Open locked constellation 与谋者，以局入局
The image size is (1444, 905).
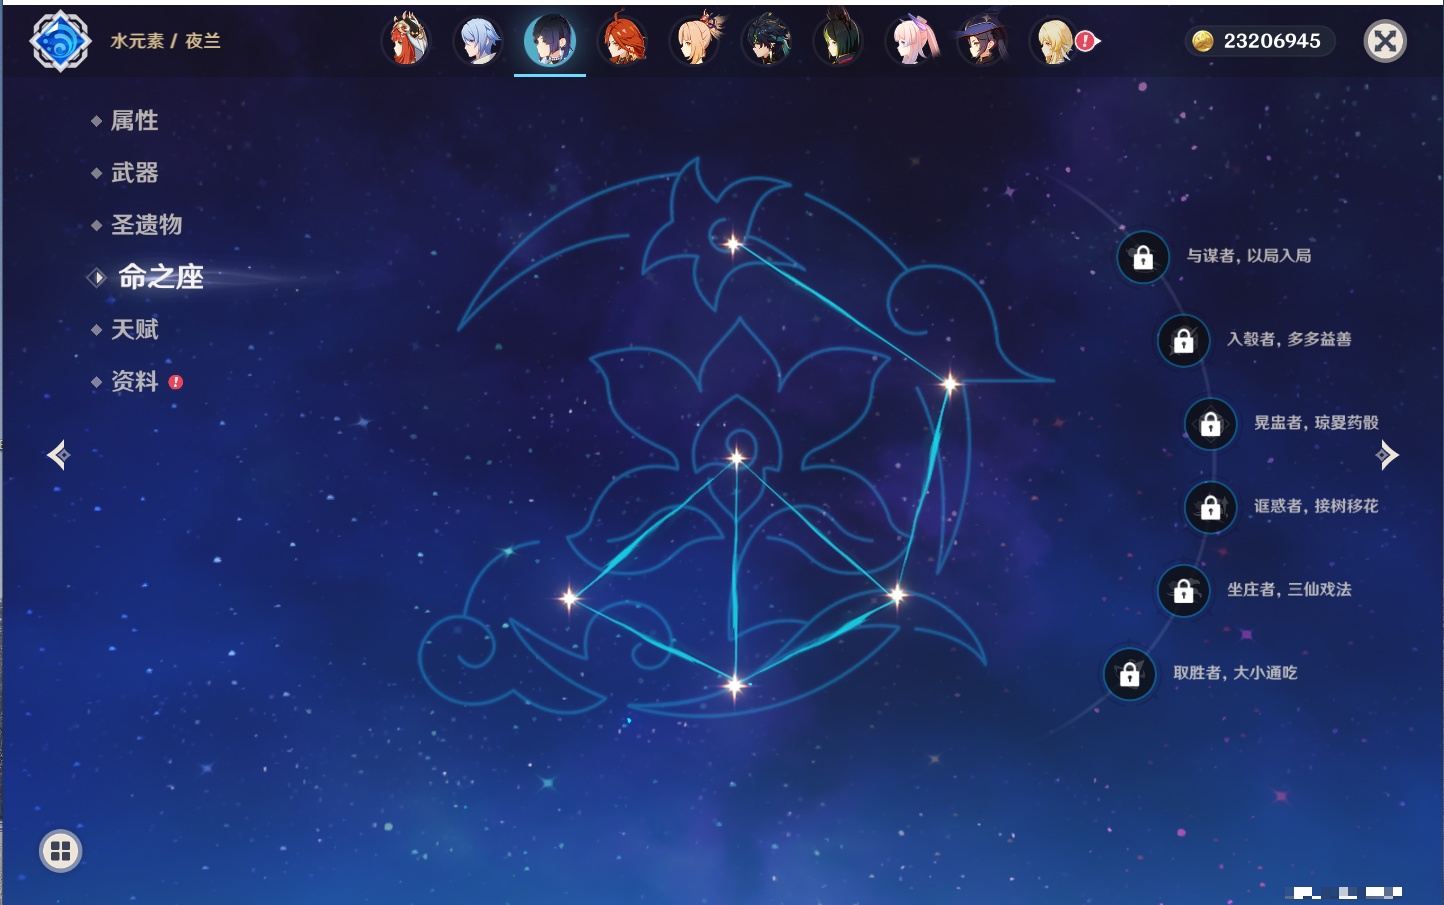(x=1143, y=257)
